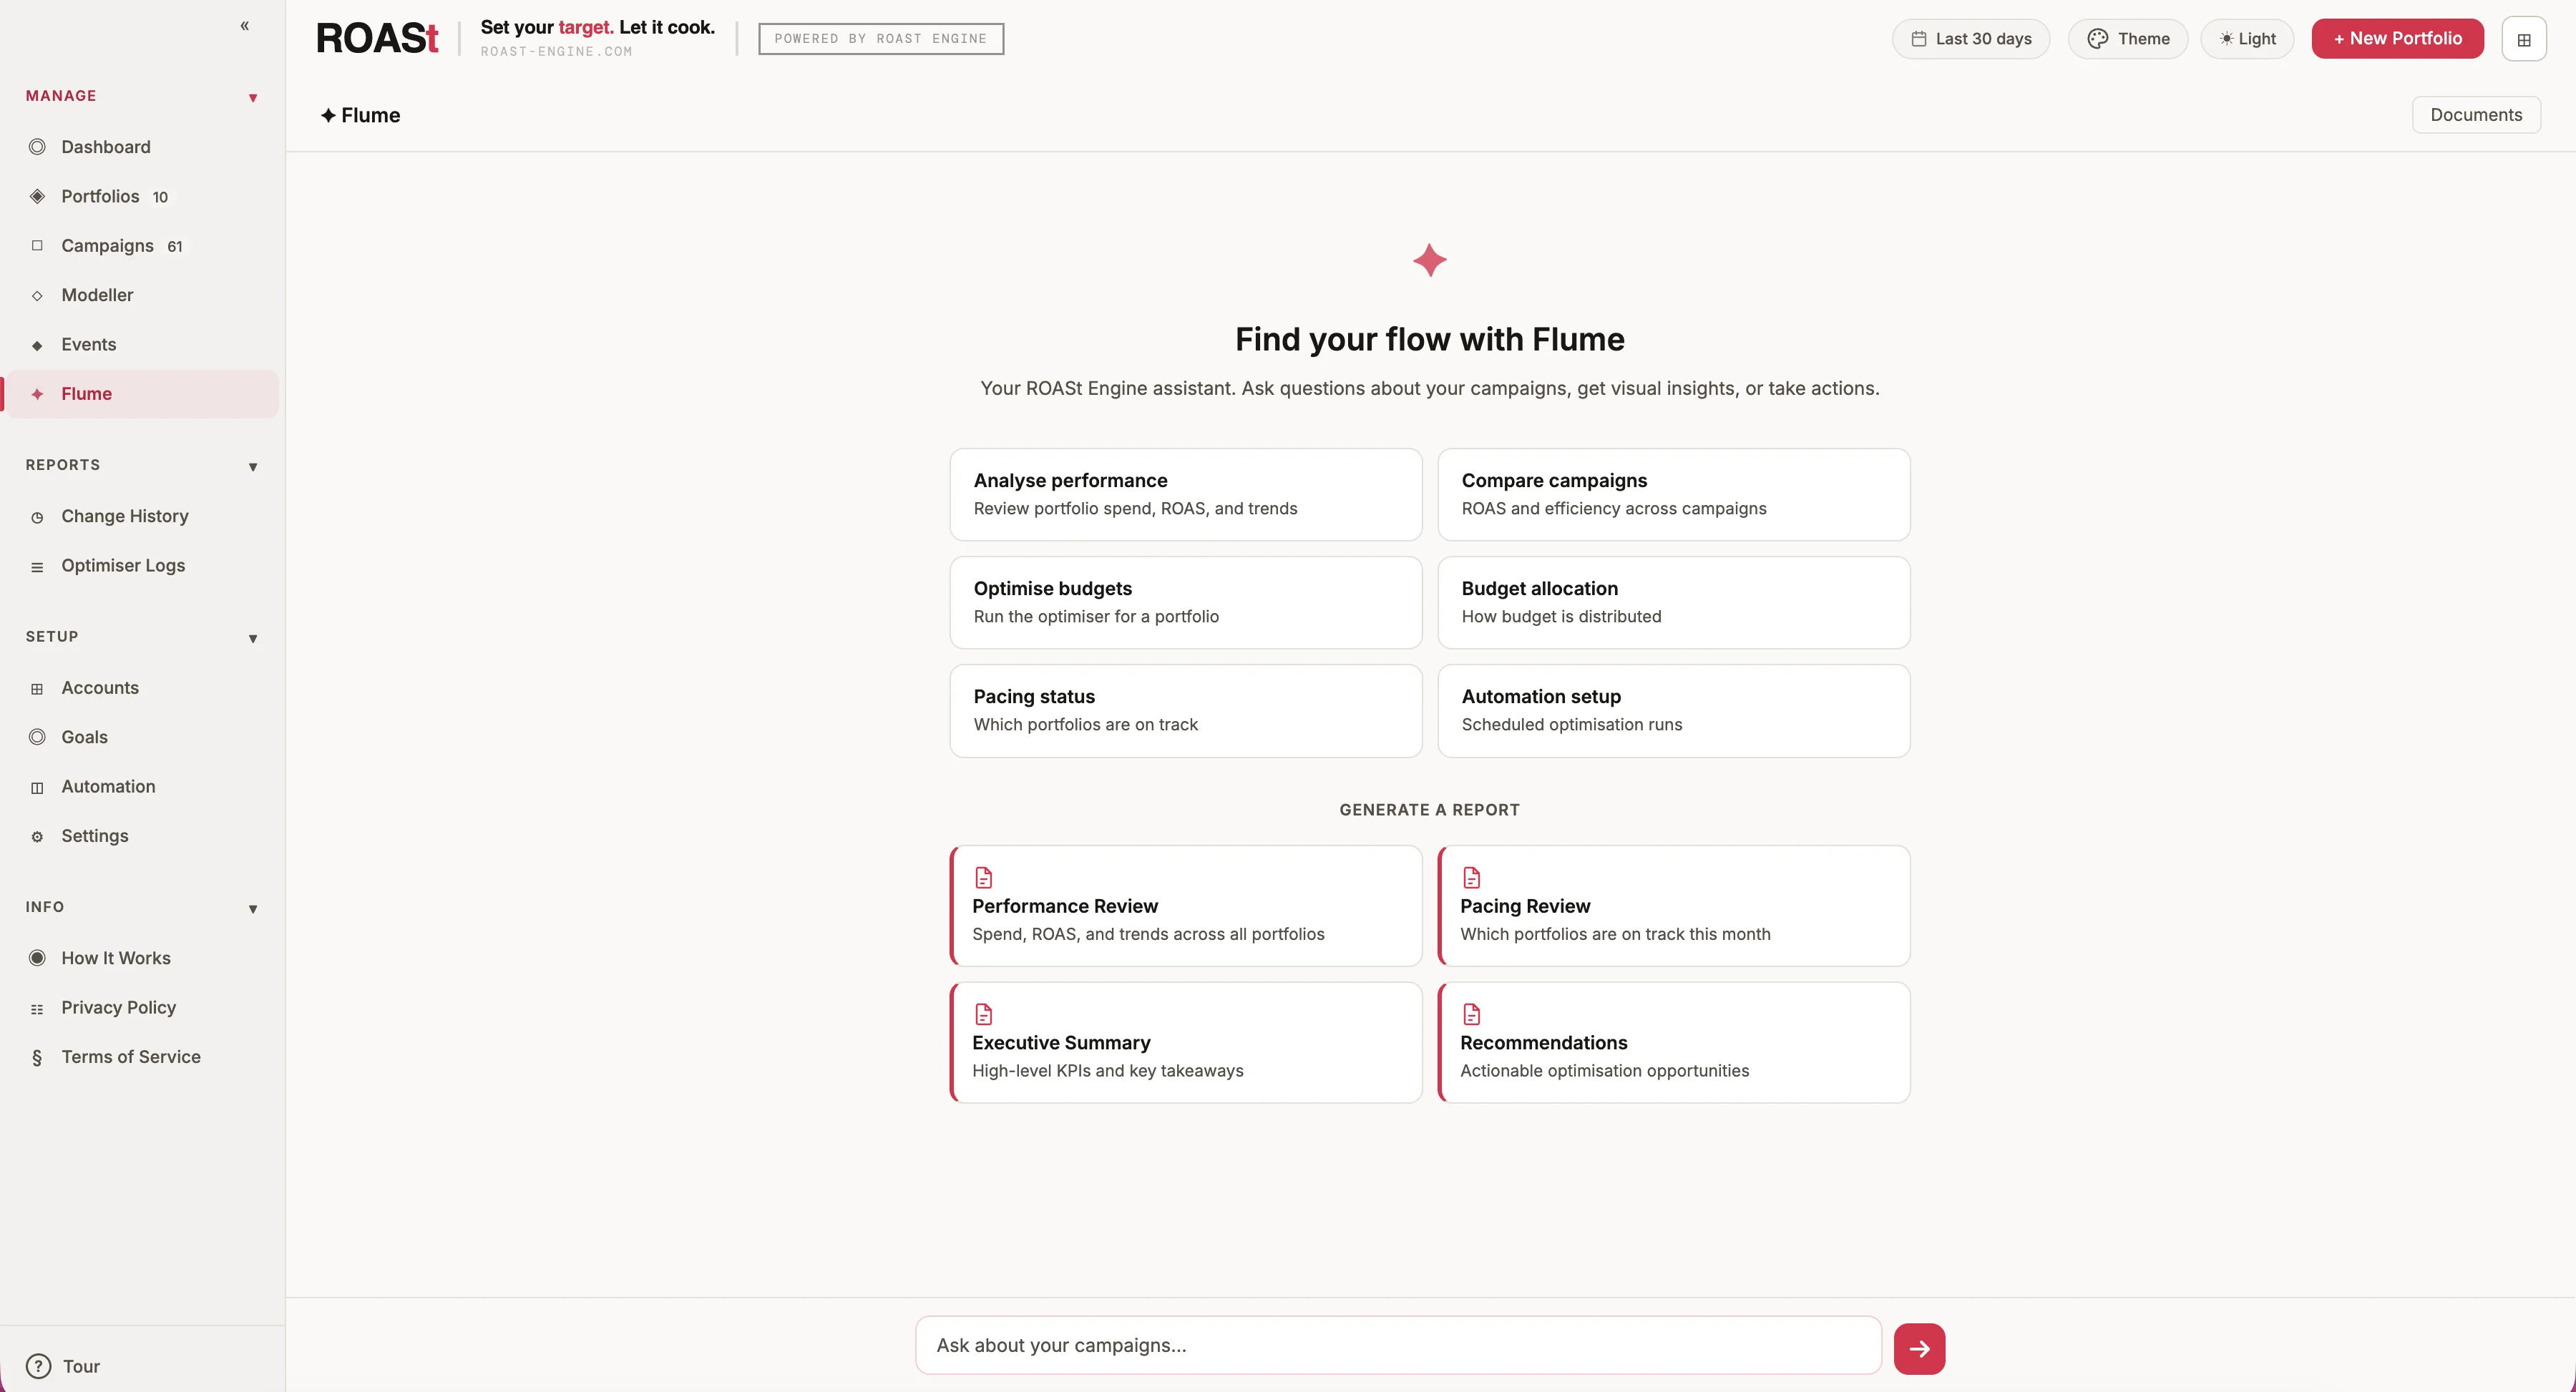The width and height of the screenshot is (2576, 1392).
Task: Click the grid layout icon top right
Action: pos(2524,38)
